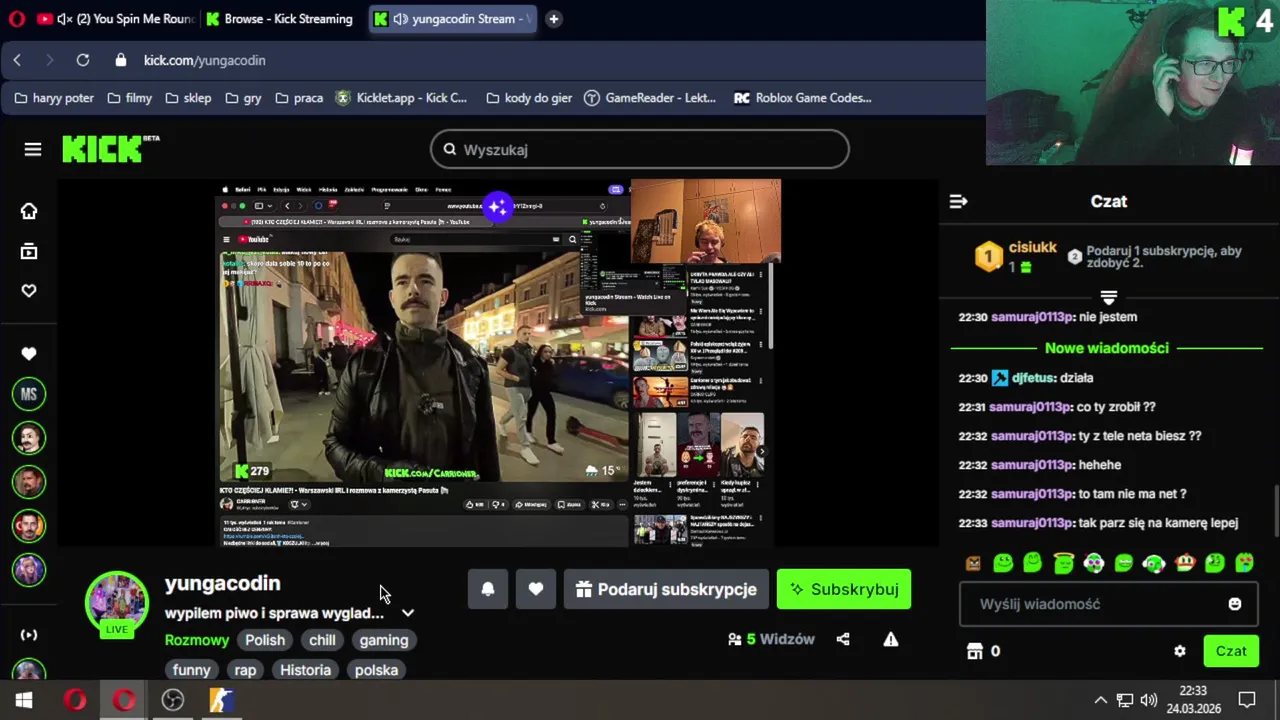Click the yungacodin channel avatar
Viewport: 1280px width, 720px height.
tap(117, 603)
